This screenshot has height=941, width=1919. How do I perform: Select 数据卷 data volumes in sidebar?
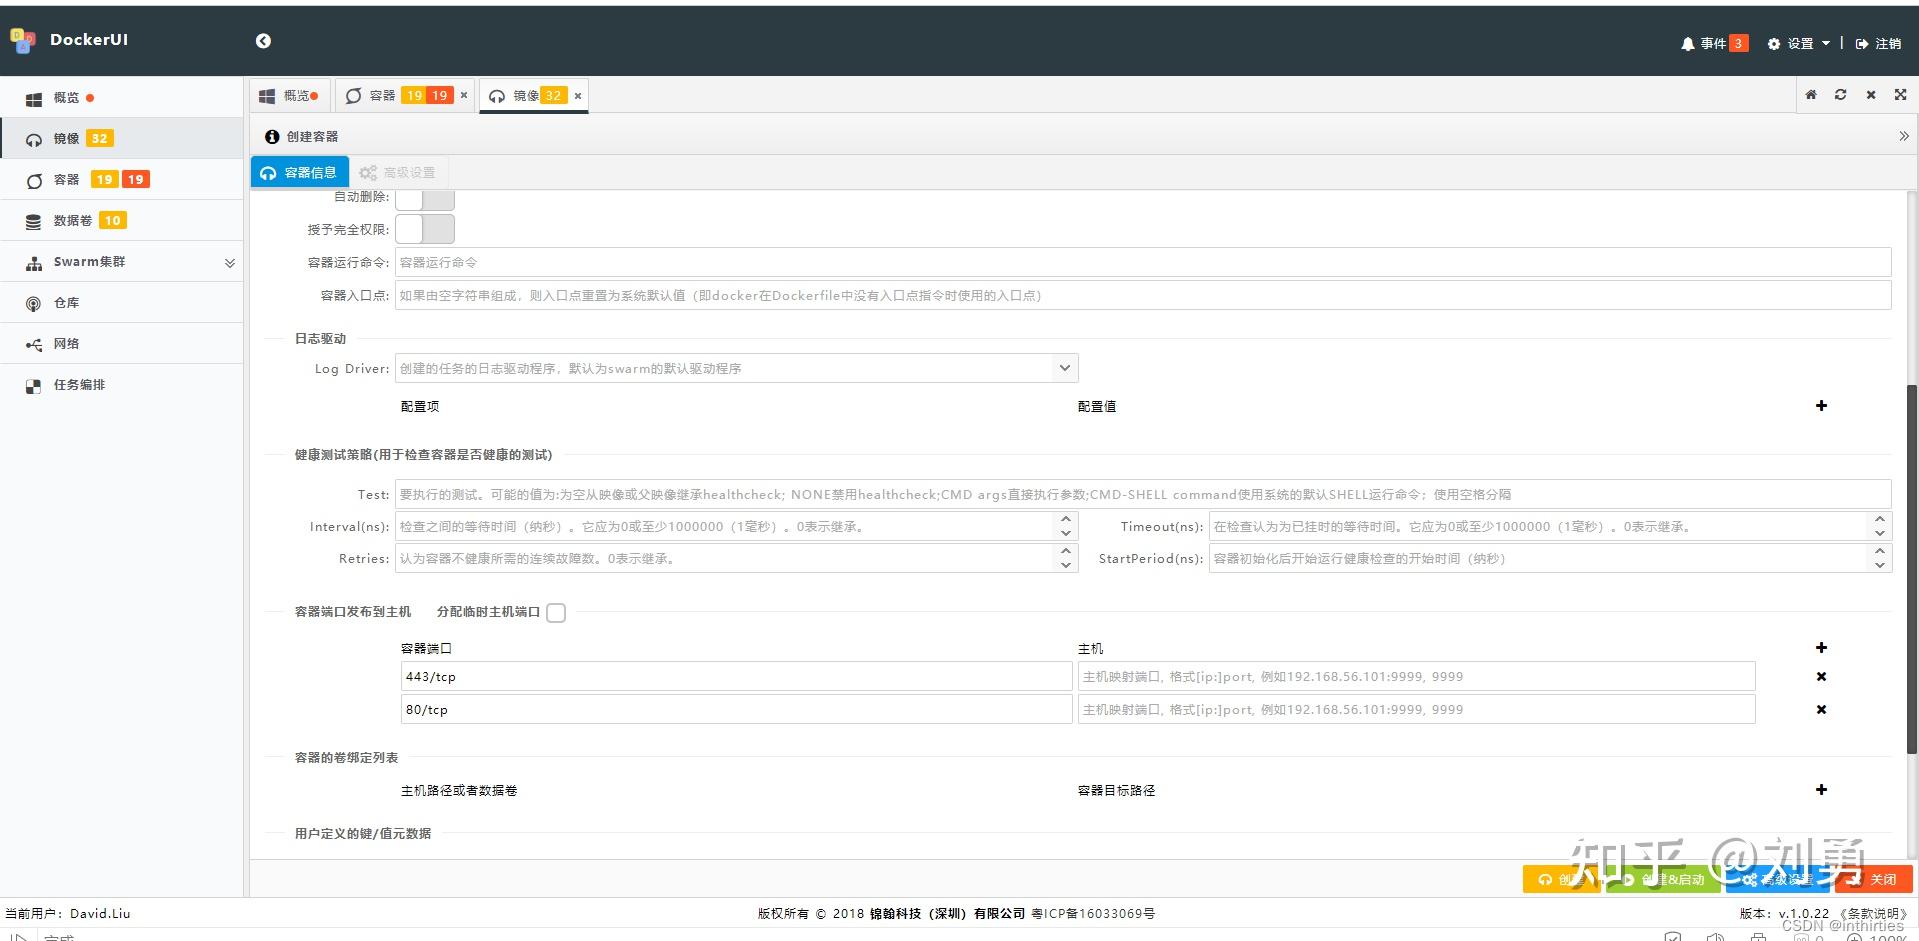[75, 220]
